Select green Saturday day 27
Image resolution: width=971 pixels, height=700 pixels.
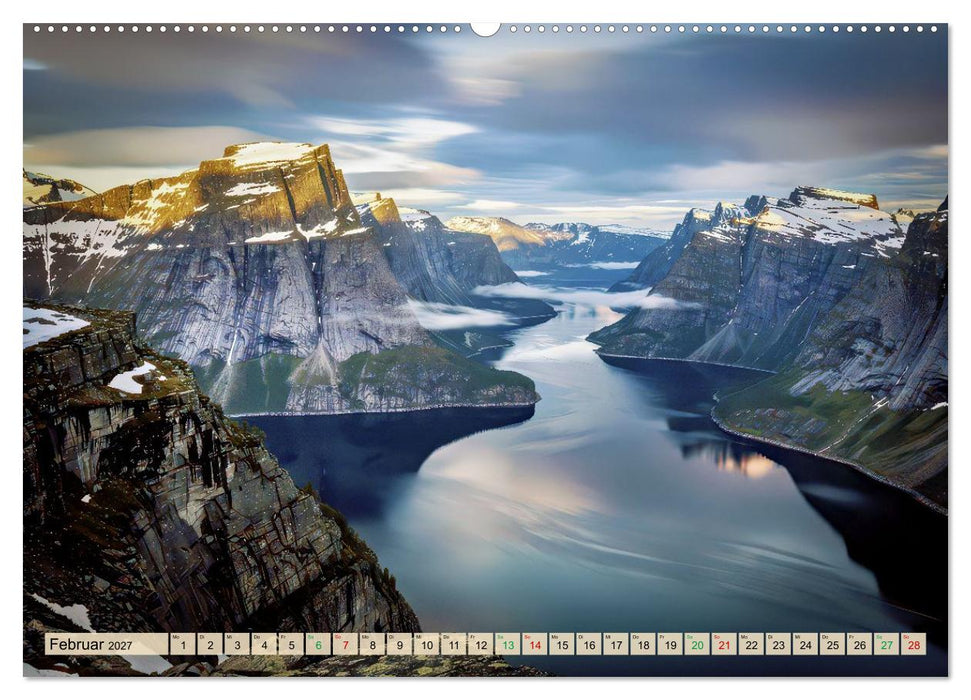point(887,644)
